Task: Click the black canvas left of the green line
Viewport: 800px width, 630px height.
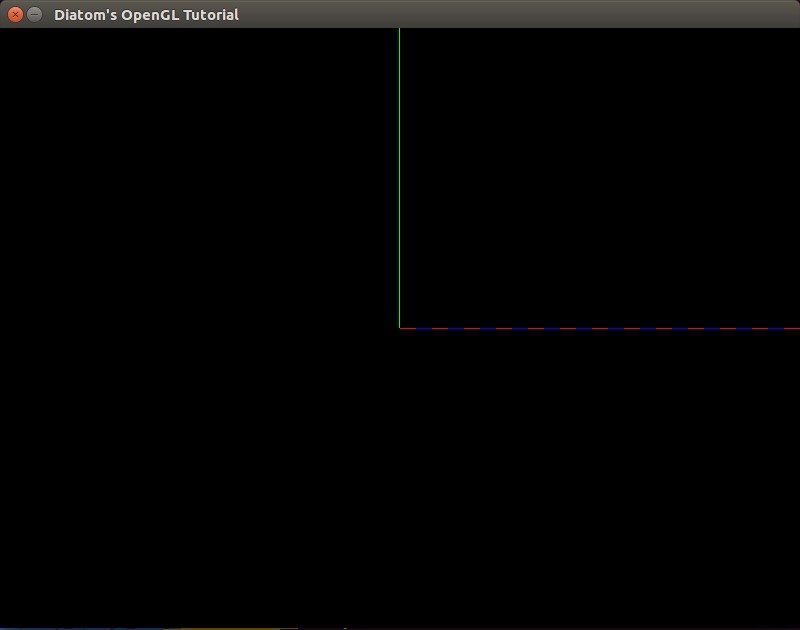Action: [x=200, y=180]
